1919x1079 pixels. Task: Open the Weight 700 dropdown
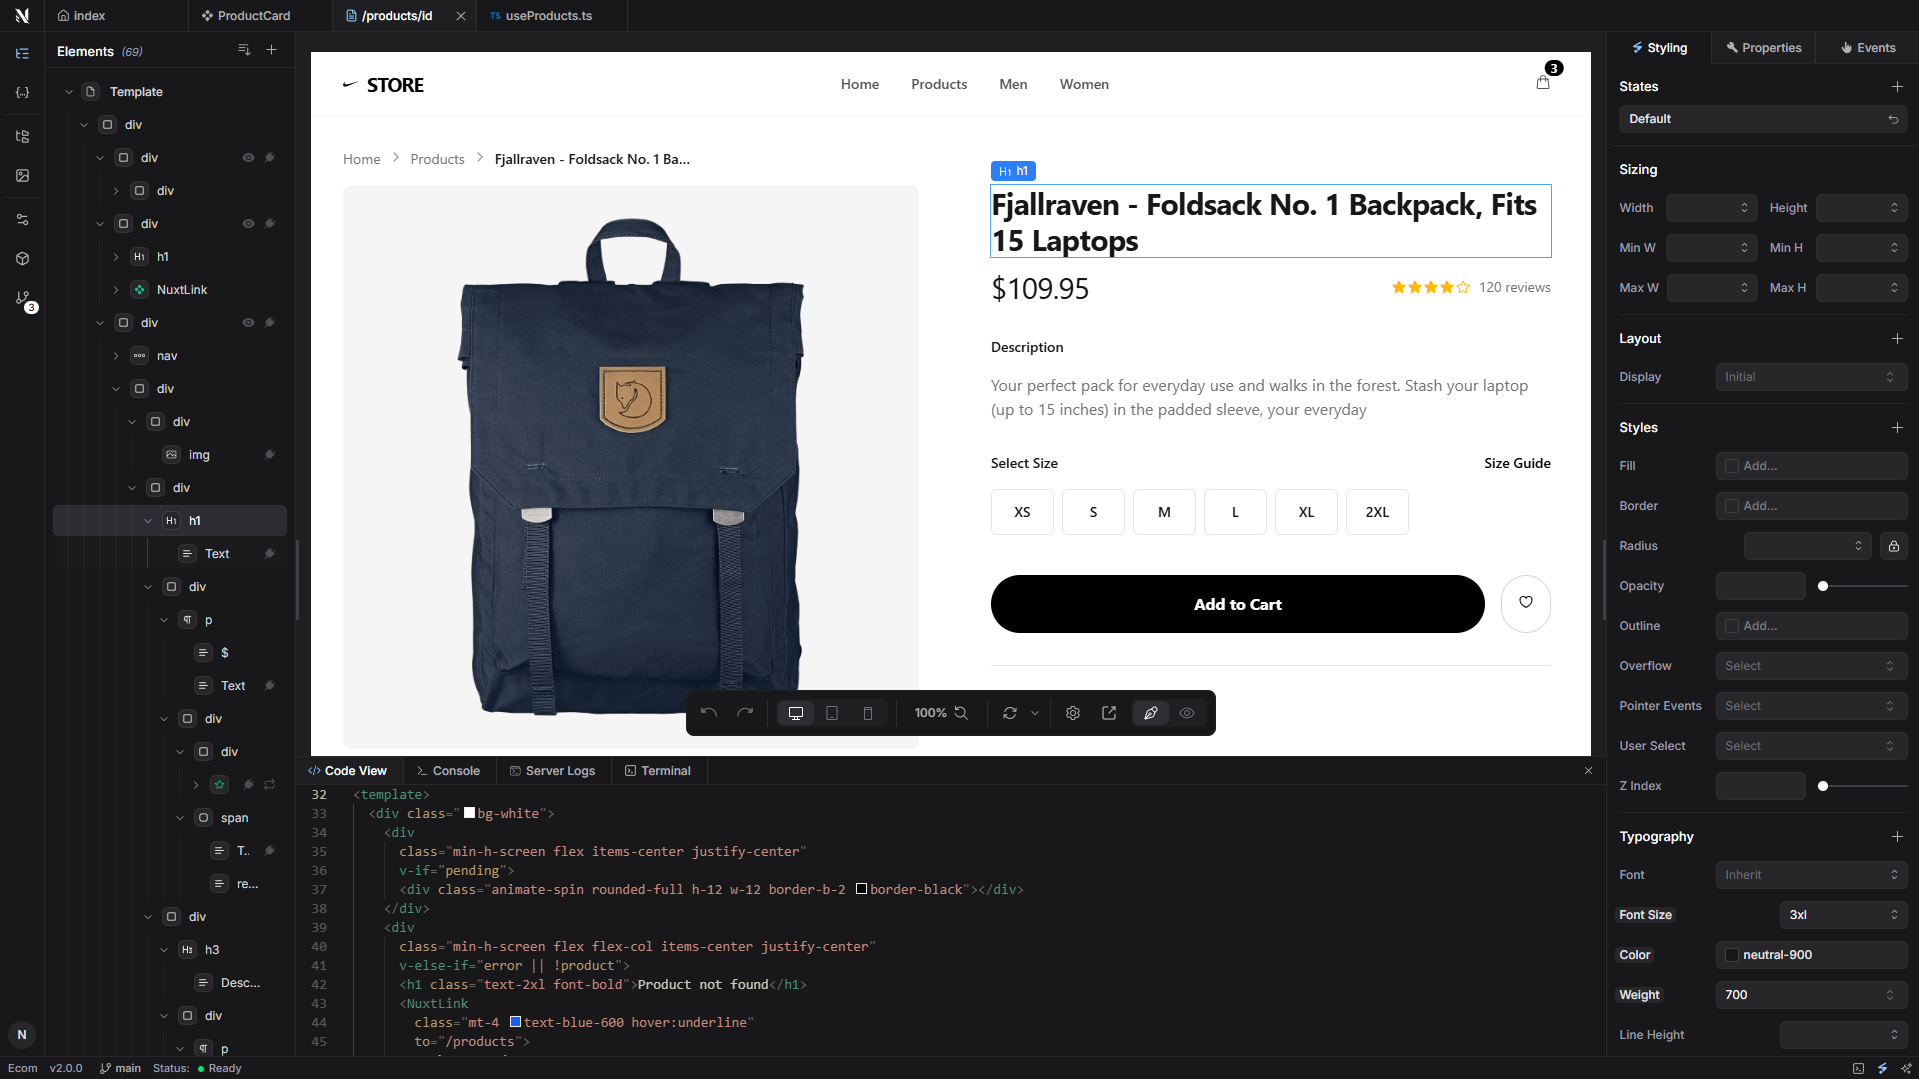1811,995
